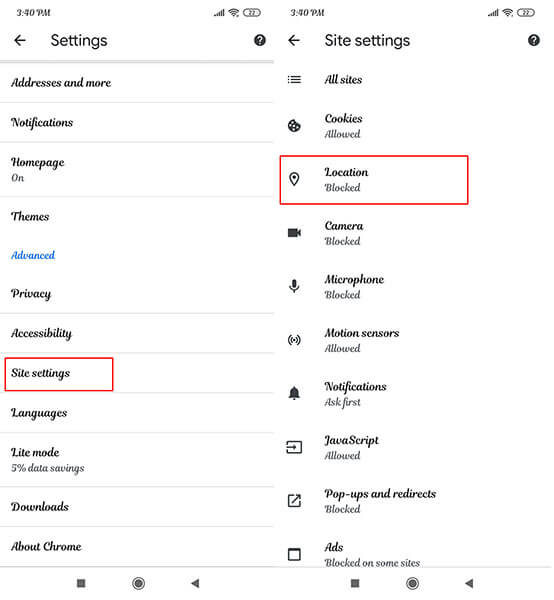Open Pop-ups and redirects setting
The height and width of the screenshot is (600, 554).
414,501
